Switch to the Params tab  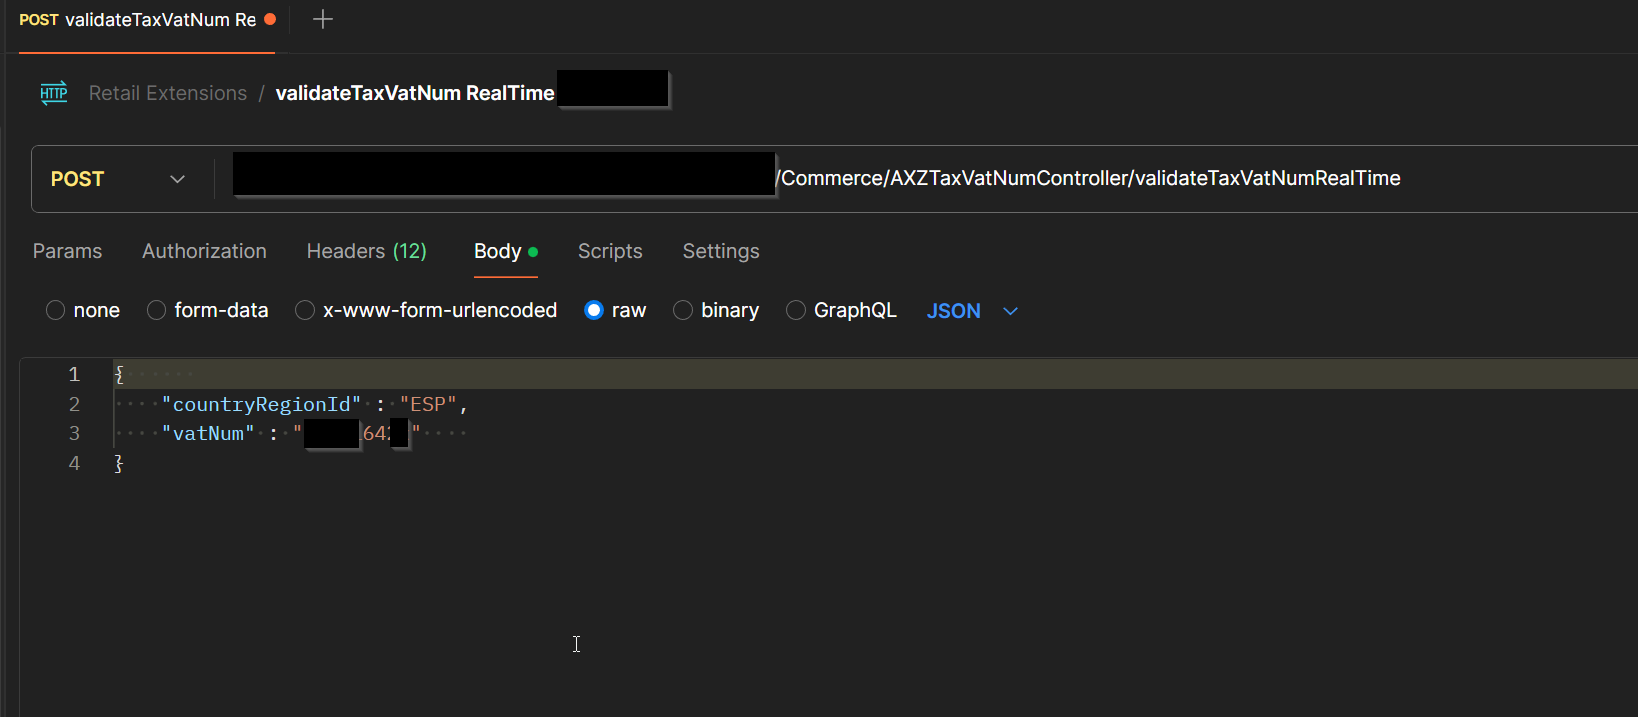pos(67,251)
